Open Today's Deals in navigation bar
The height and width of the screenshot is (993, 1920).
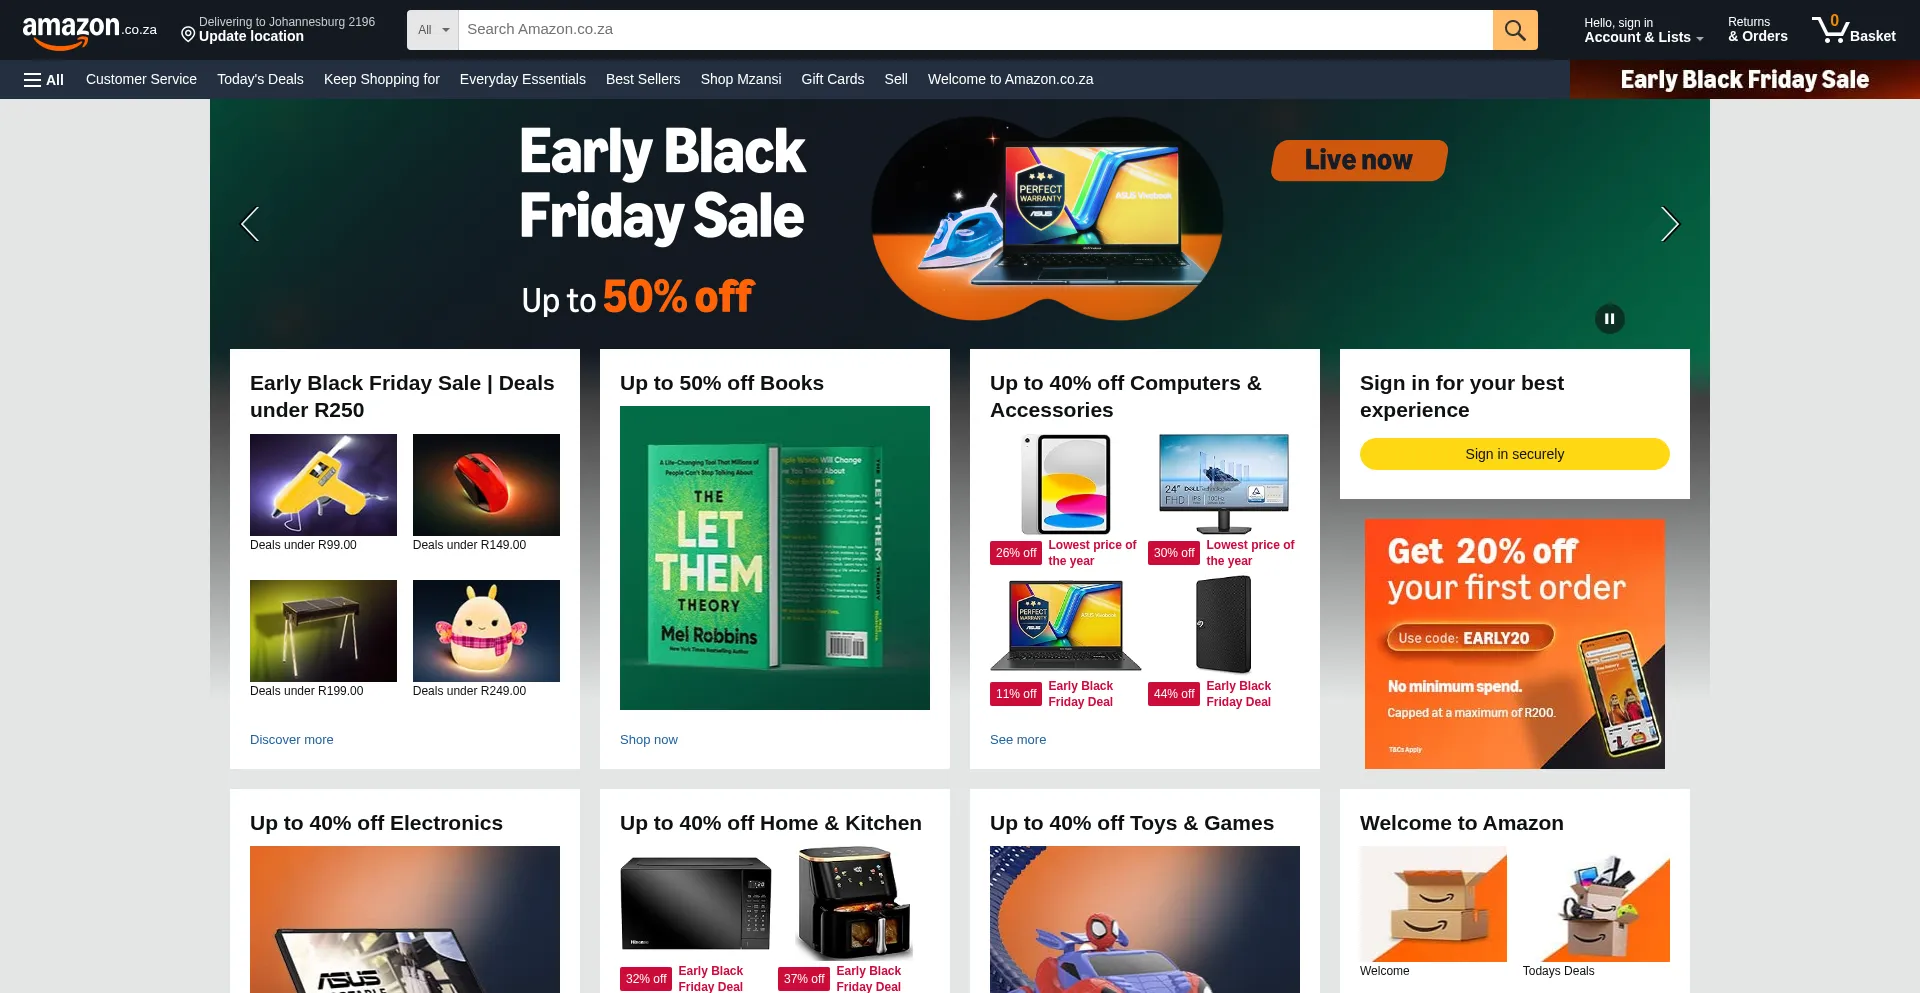coord(260,80)
